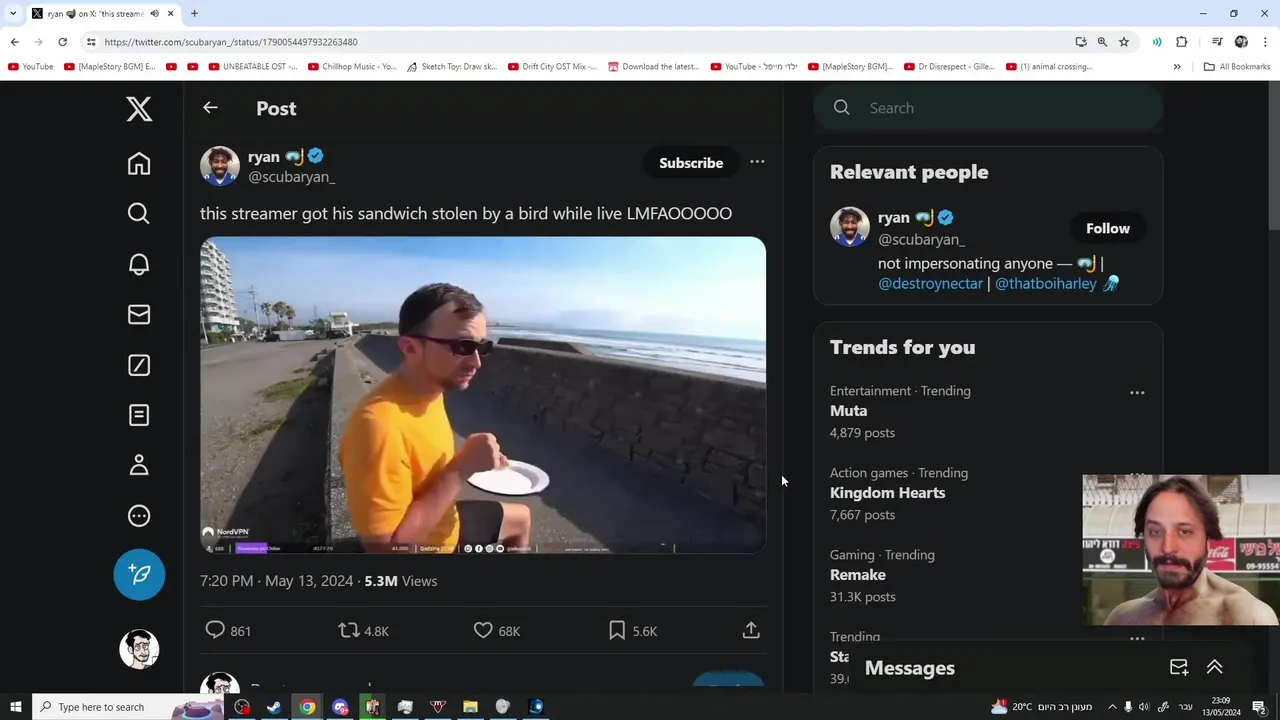
Task: Share the post via share icon
Action: tap(751, 630)
